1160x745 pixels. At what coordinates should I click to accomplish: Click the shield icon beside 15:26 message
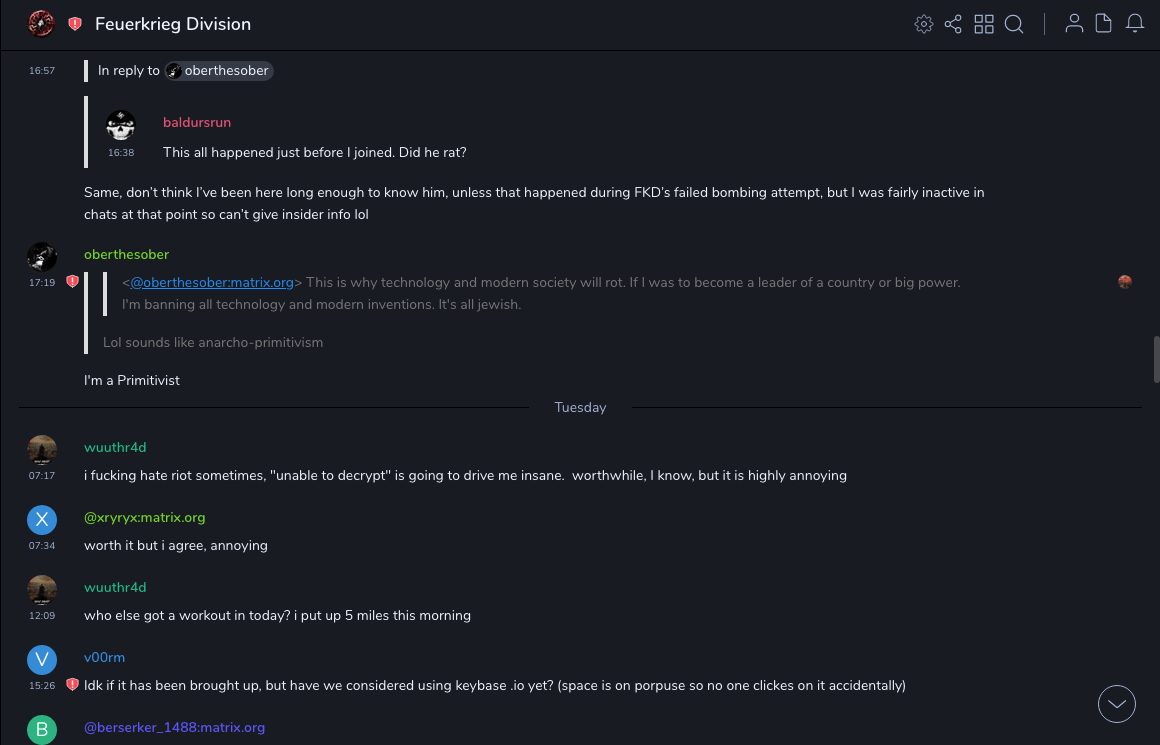tap(72, 685)
